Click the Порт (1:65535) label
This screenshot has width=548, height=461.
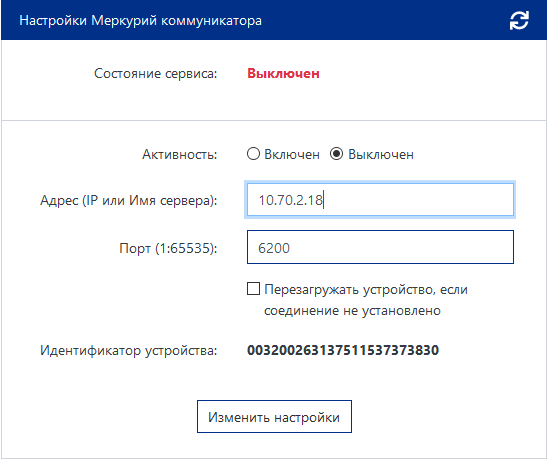click(x=168, y=248)
